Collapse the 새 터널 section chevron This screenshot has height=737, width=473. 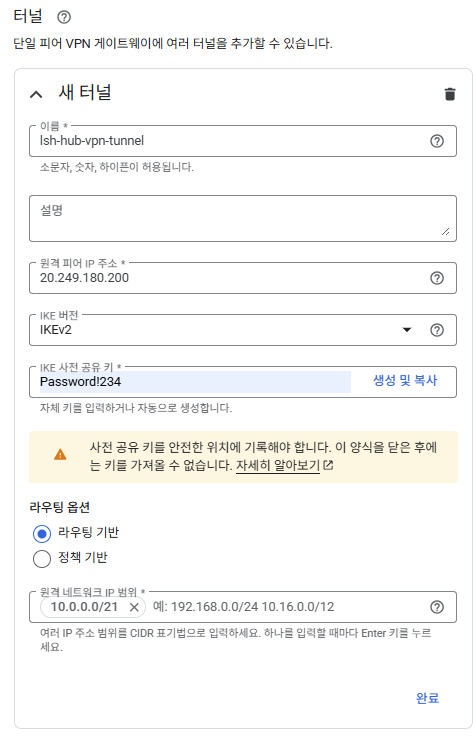click(x=36, y=94)
